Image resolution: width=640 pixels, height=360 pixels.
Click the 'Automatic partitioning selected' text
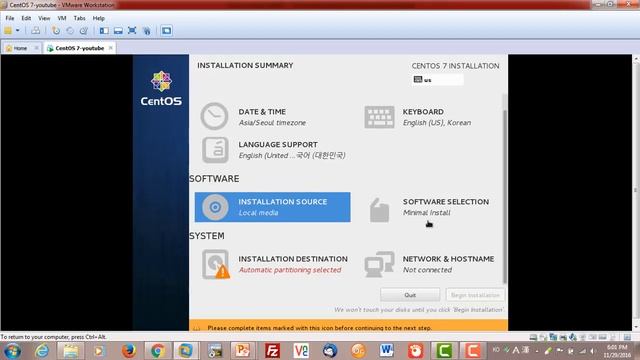point(290,270)
